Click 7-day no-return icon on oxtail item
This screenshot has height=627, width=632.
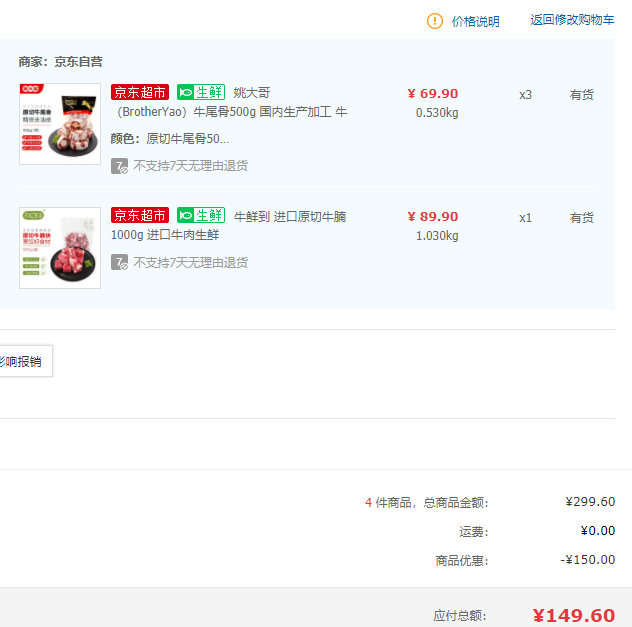(119, 166)
